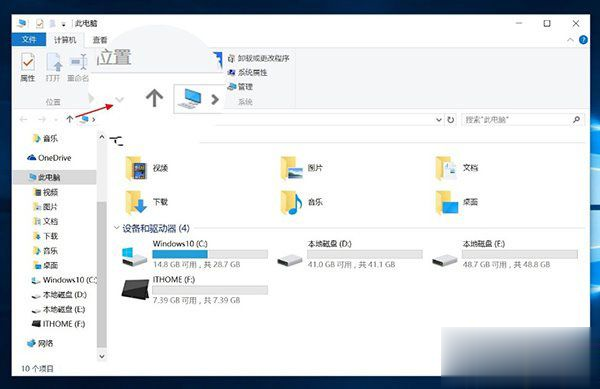Select the 桌面 folder icon in main pane
The width and height of the screenshot is (600, 389).
pos(447,202)
